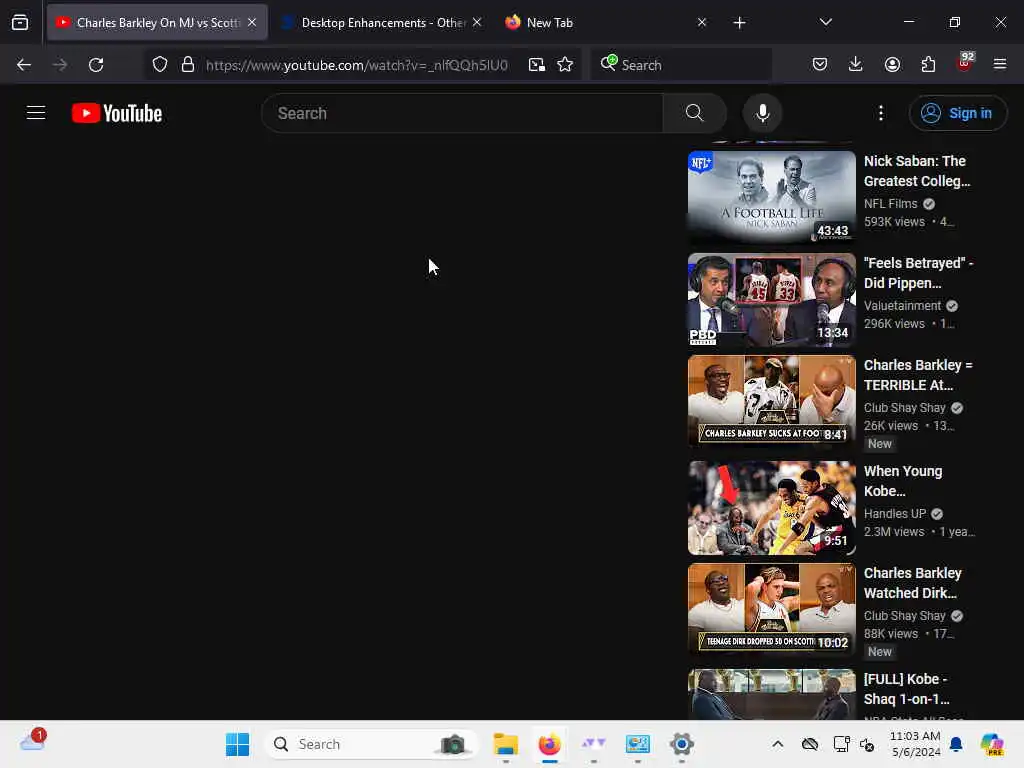
Task: Open Nick Saban A Football Life thumbnail
Action: [771, 197]
